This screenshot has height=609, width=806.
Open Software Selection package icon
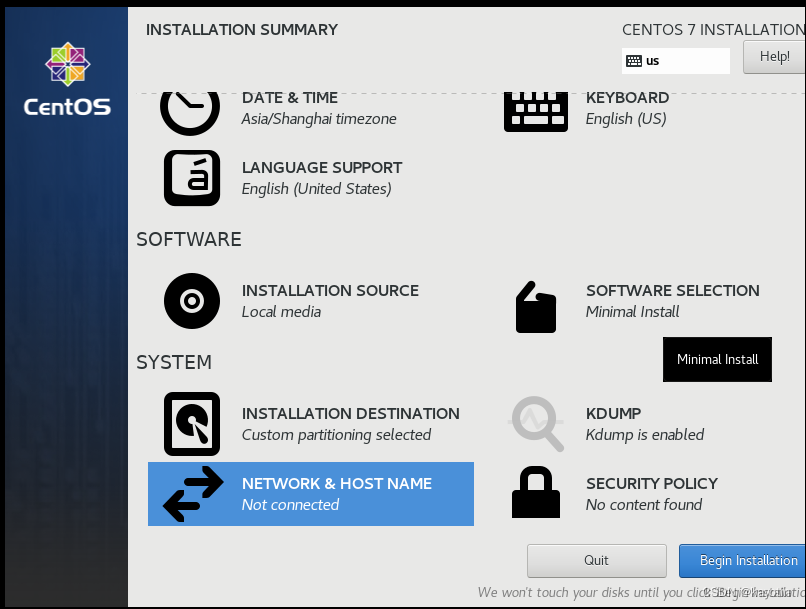(536, 307)
